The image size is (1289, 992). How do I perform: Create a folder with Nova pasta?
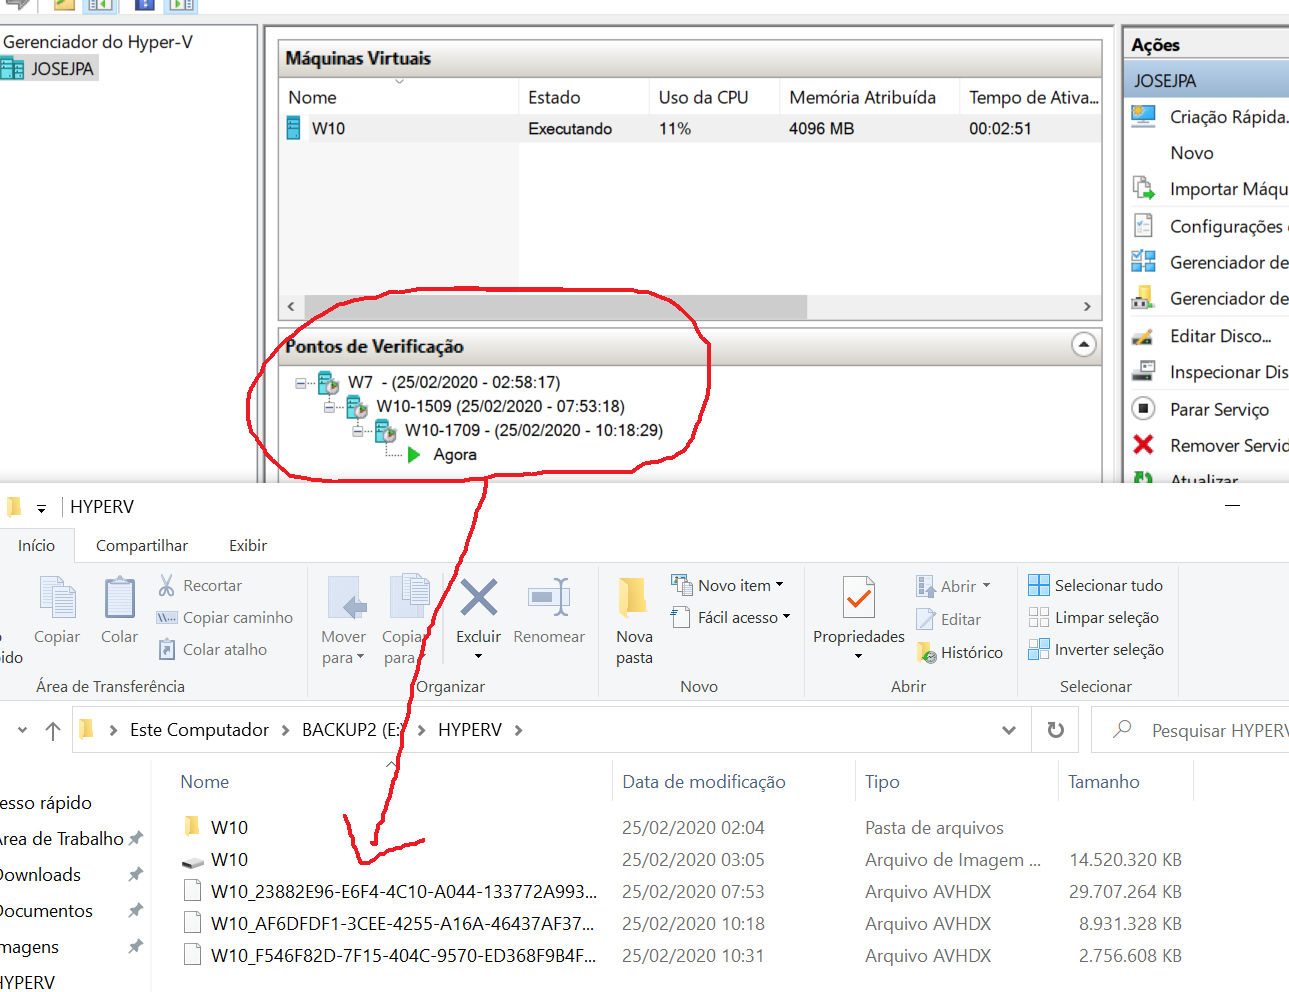(x=634, y=620)
